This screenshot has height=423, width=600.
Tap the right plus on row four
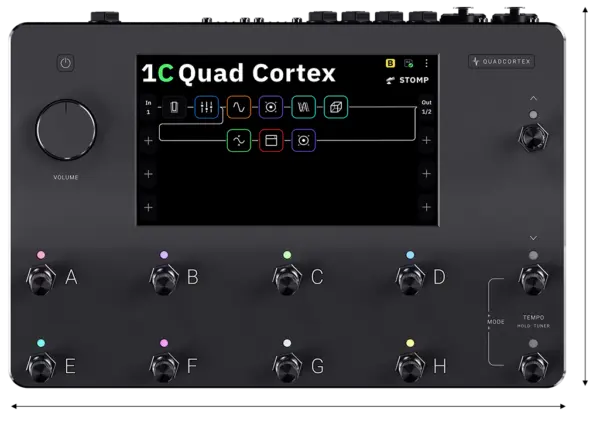[426, 207]
